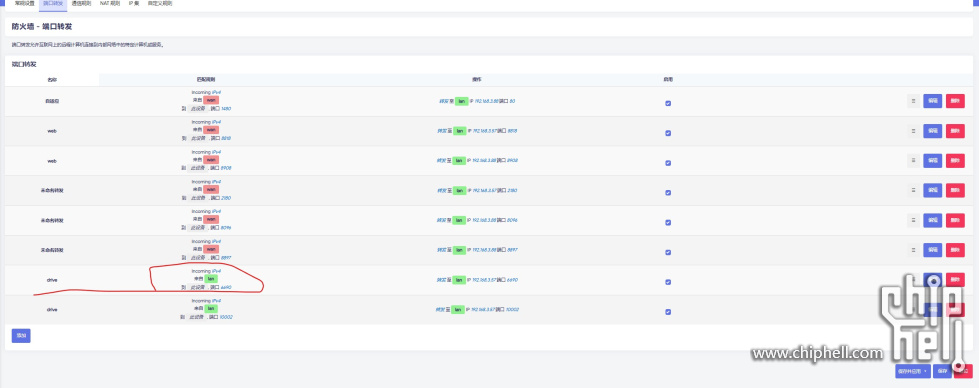This screenshot has width=979, height=388.
Task: Click the first drive rule name
Action: pos(52,280)
